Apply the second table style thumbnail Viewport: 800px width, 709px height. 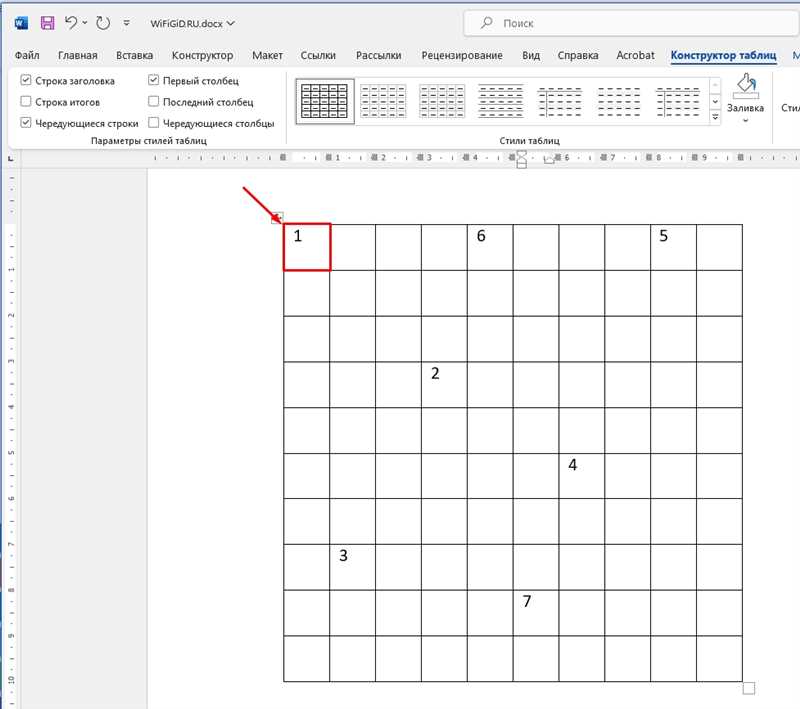tap(383, 101)
